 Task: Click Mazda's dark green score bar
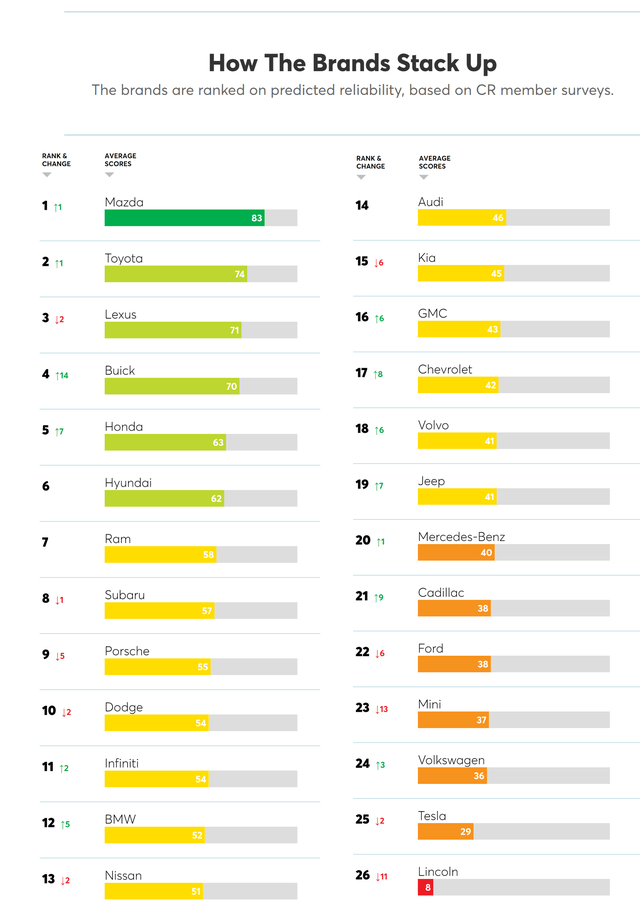[184, 218]
